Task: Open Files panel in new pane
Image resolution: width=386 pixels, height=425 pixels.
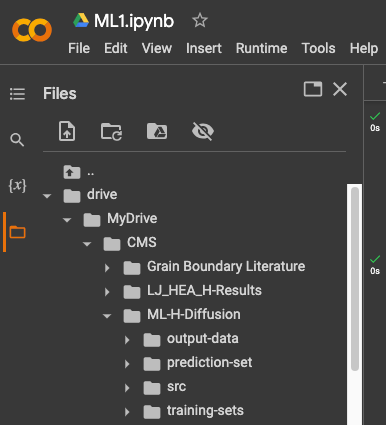Action: pos(313,89)
